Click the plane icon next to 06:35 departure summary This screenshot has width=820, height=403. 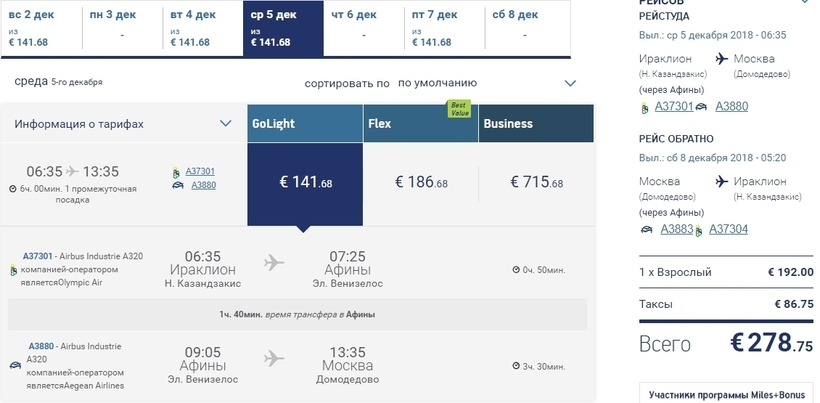coord(73,171)
